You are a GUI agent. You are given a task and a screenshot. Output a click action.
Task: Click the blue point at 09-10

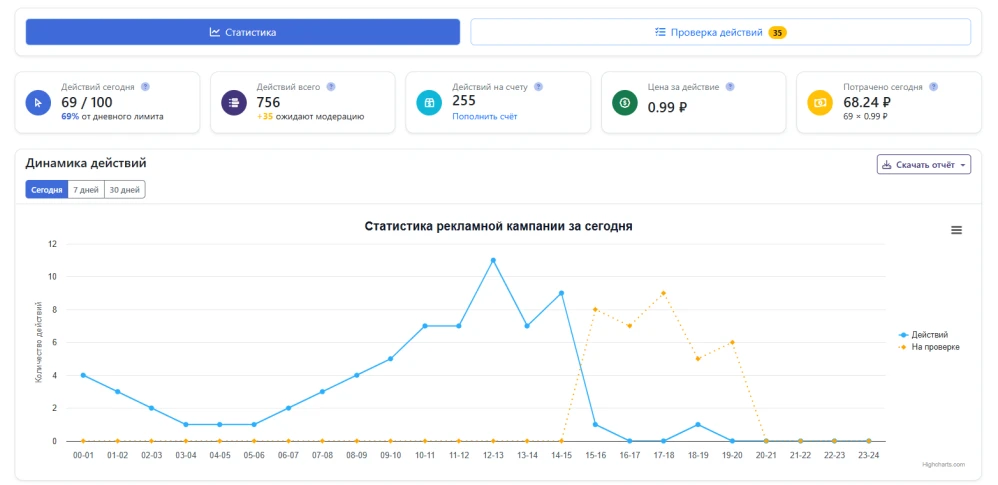coord(390,359)
